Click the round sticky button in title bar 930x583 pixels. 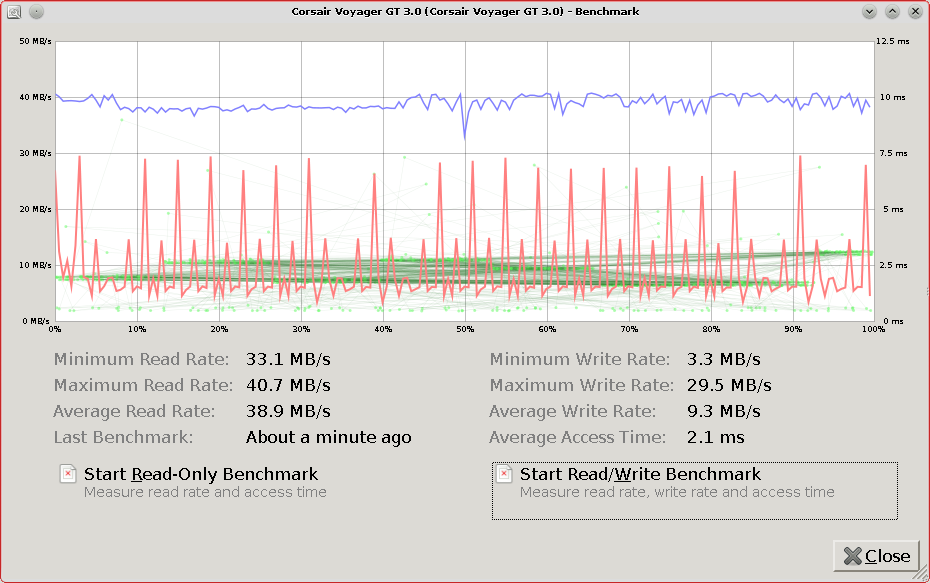coord(36,11)
